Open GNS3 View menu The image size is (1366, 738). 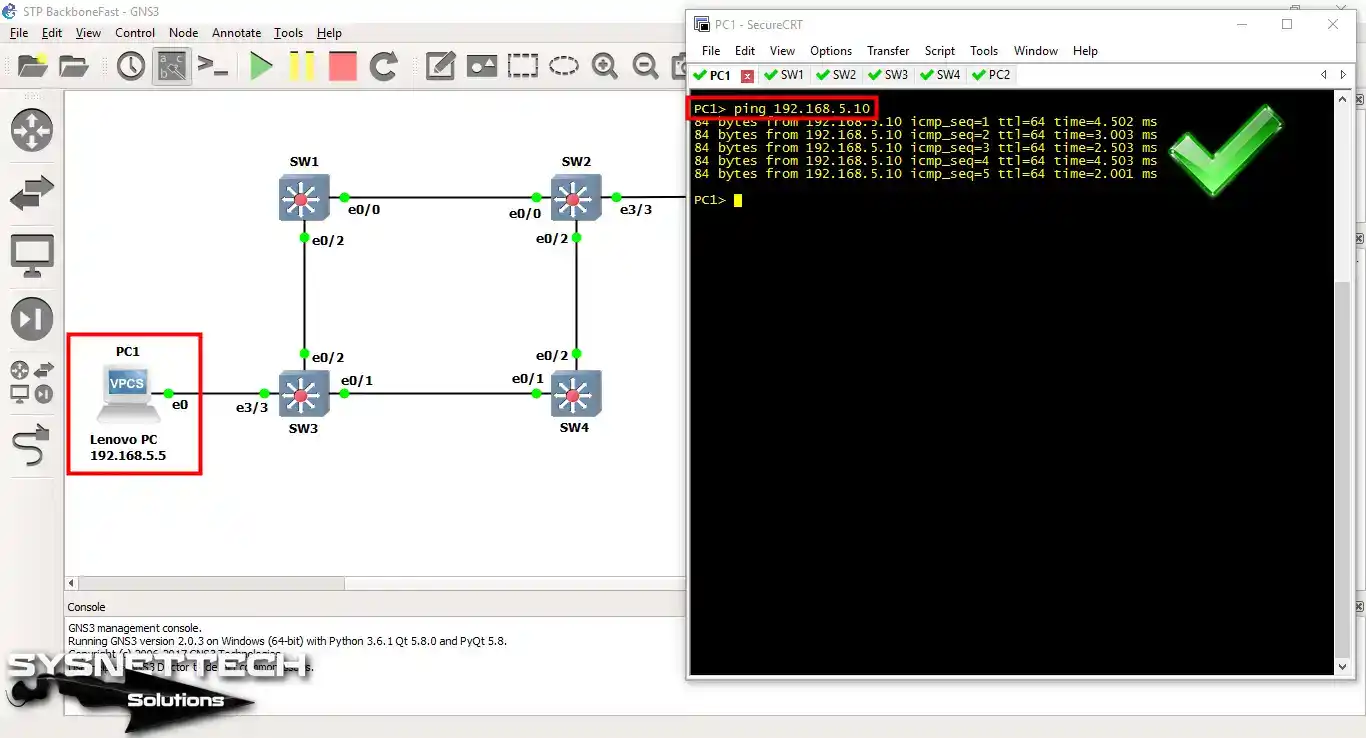pos(88,33)
